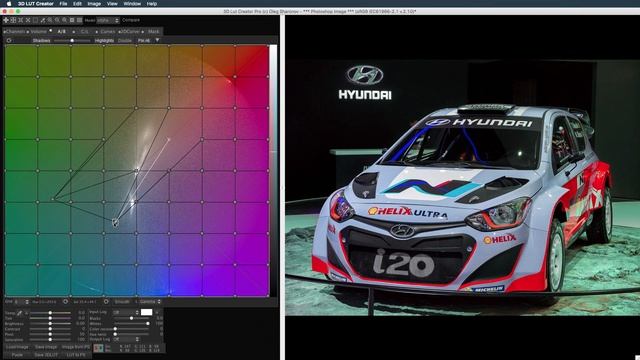This screenshot has height=360, width=640.
Task: Click the Tint slider handle
Action: coord(50,318)
